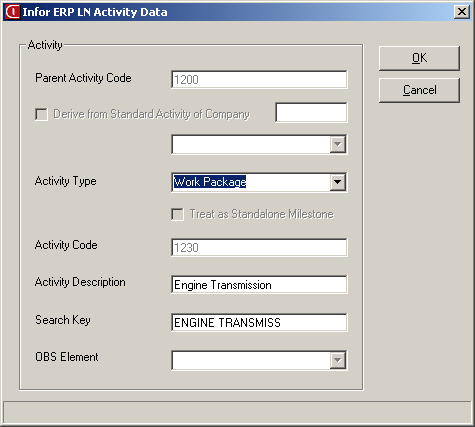475x427 pixels.
Task: Click the Infor logo icon in title bar
Action: tap(12, 12)
